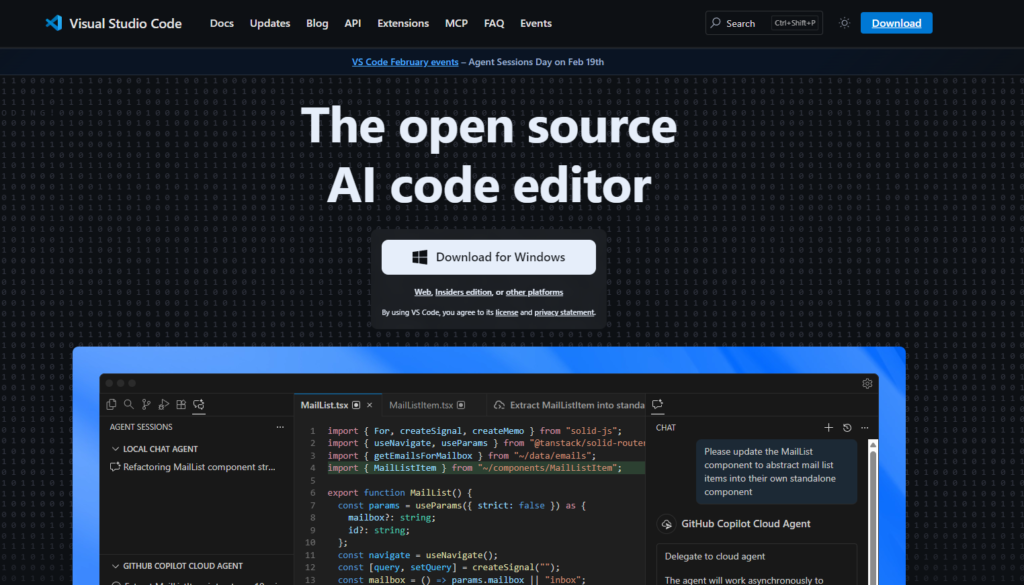Collapse the GitHub Copilot Cloud Agent section
1024x585 pixels.
pos(116,566)
